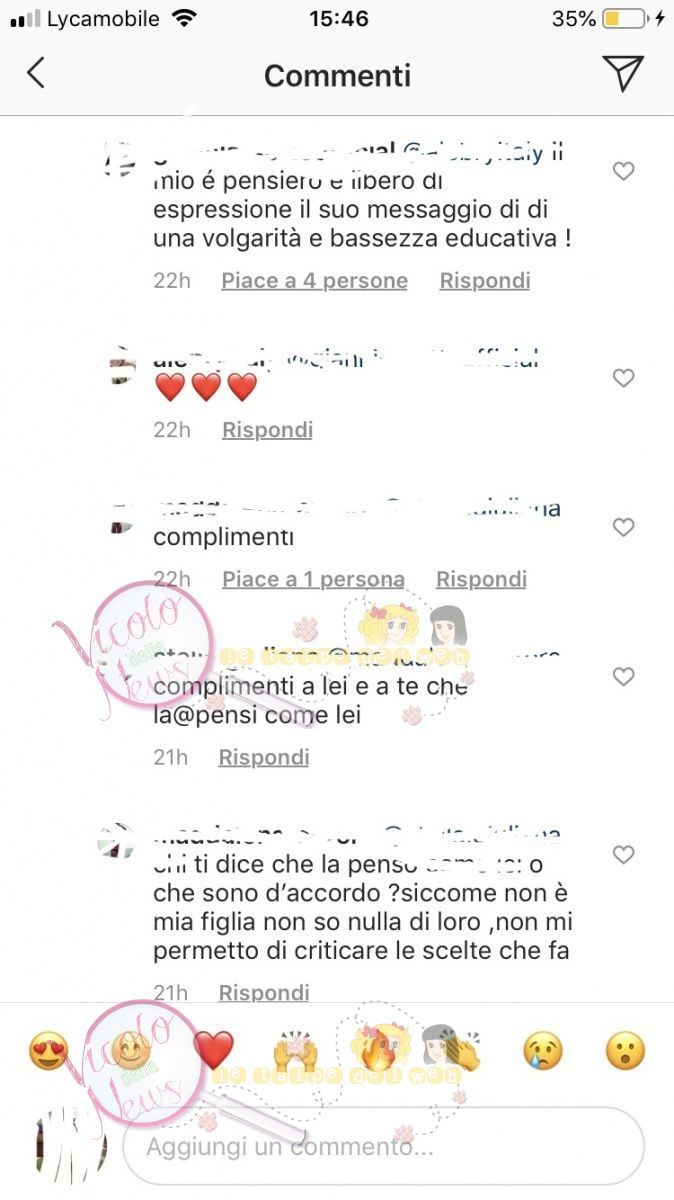
Task: Insert the crying face emoji
Action: coord(543,1051)
